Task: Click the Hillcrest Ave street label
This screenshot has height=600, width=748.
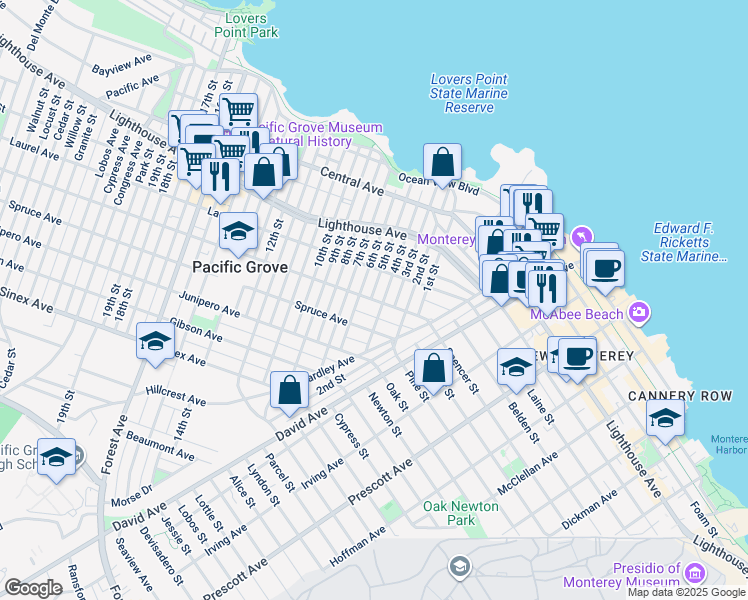Action: pos(176,396)
